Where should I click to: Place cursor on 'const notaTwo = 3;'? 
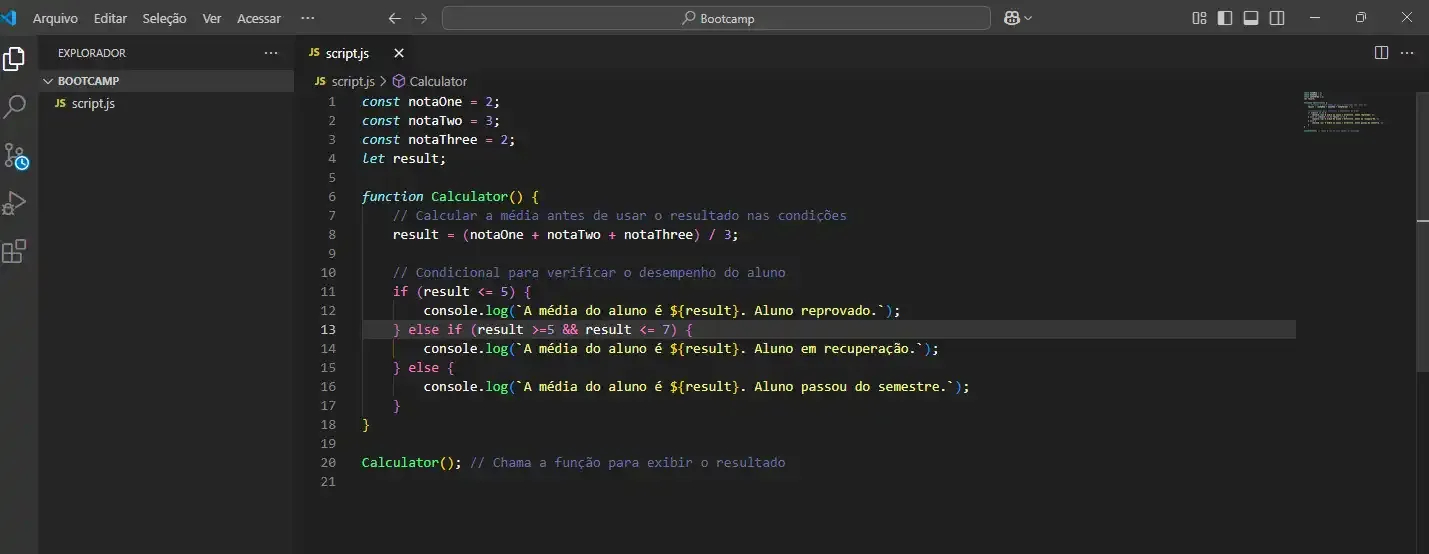pyautogui.click(x=430, y=120)
